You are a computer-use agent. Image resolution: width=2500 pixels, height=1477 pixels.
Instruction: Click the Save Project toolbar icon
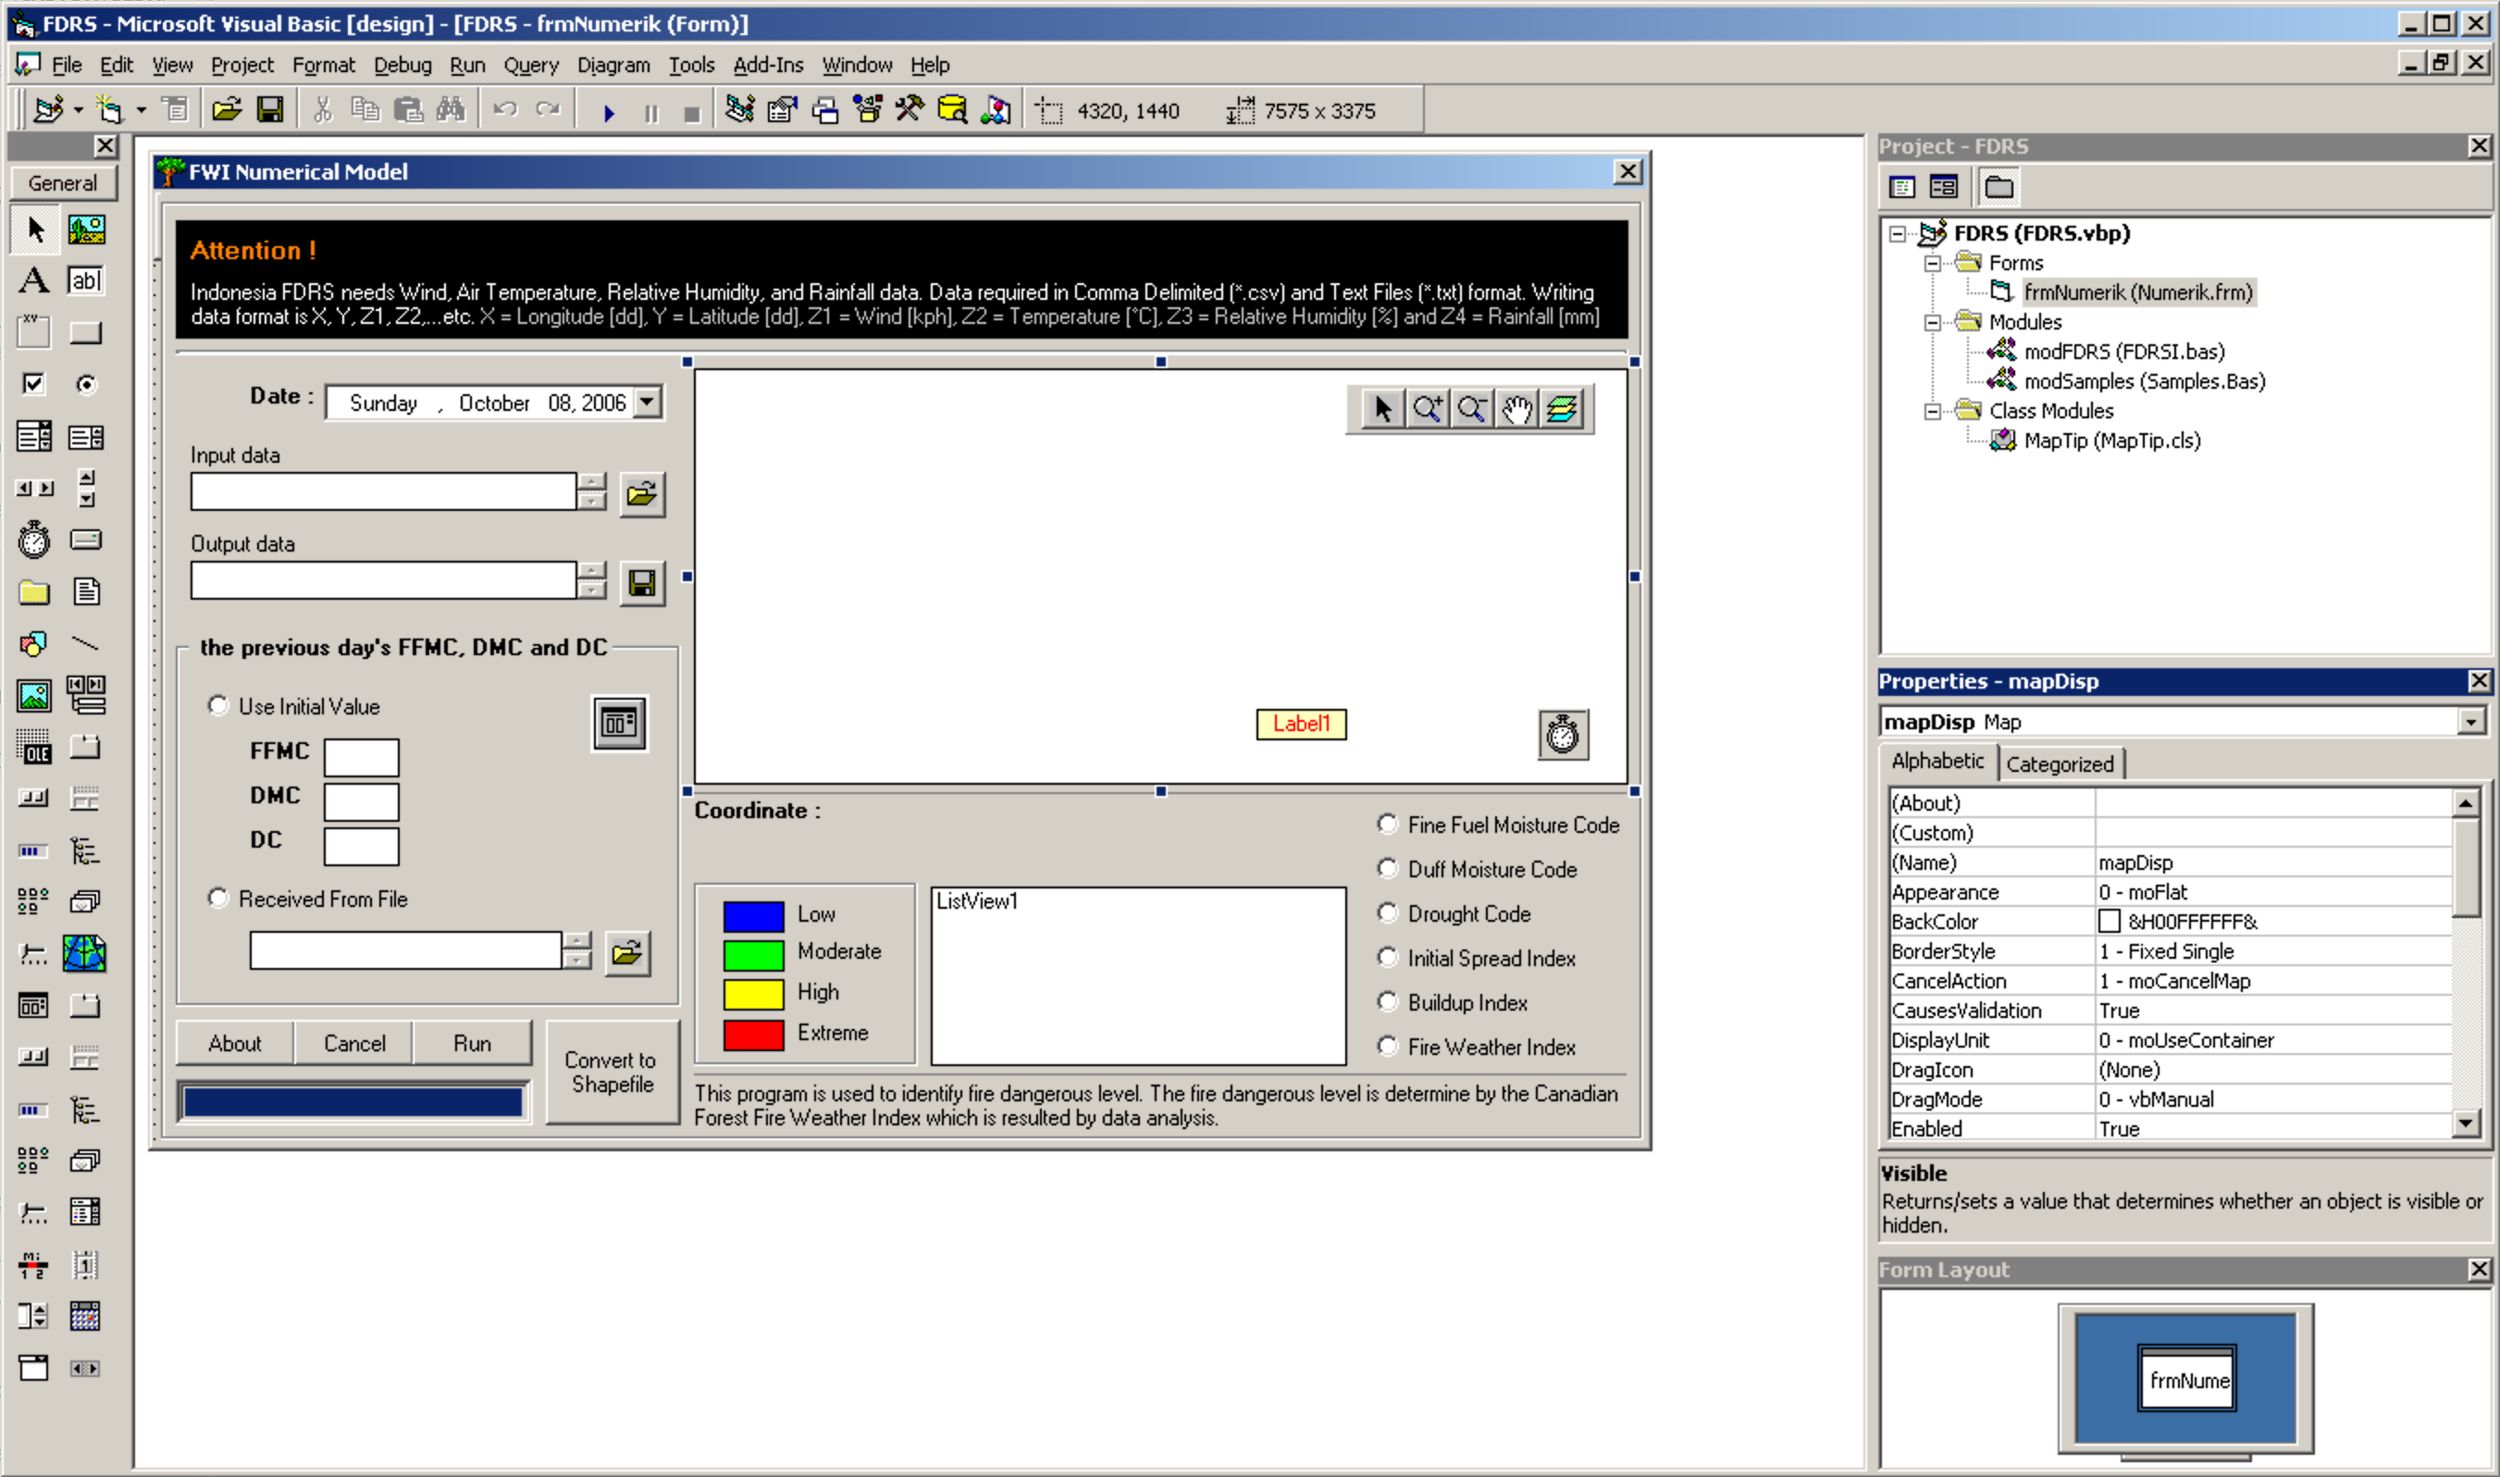point(270,110)
